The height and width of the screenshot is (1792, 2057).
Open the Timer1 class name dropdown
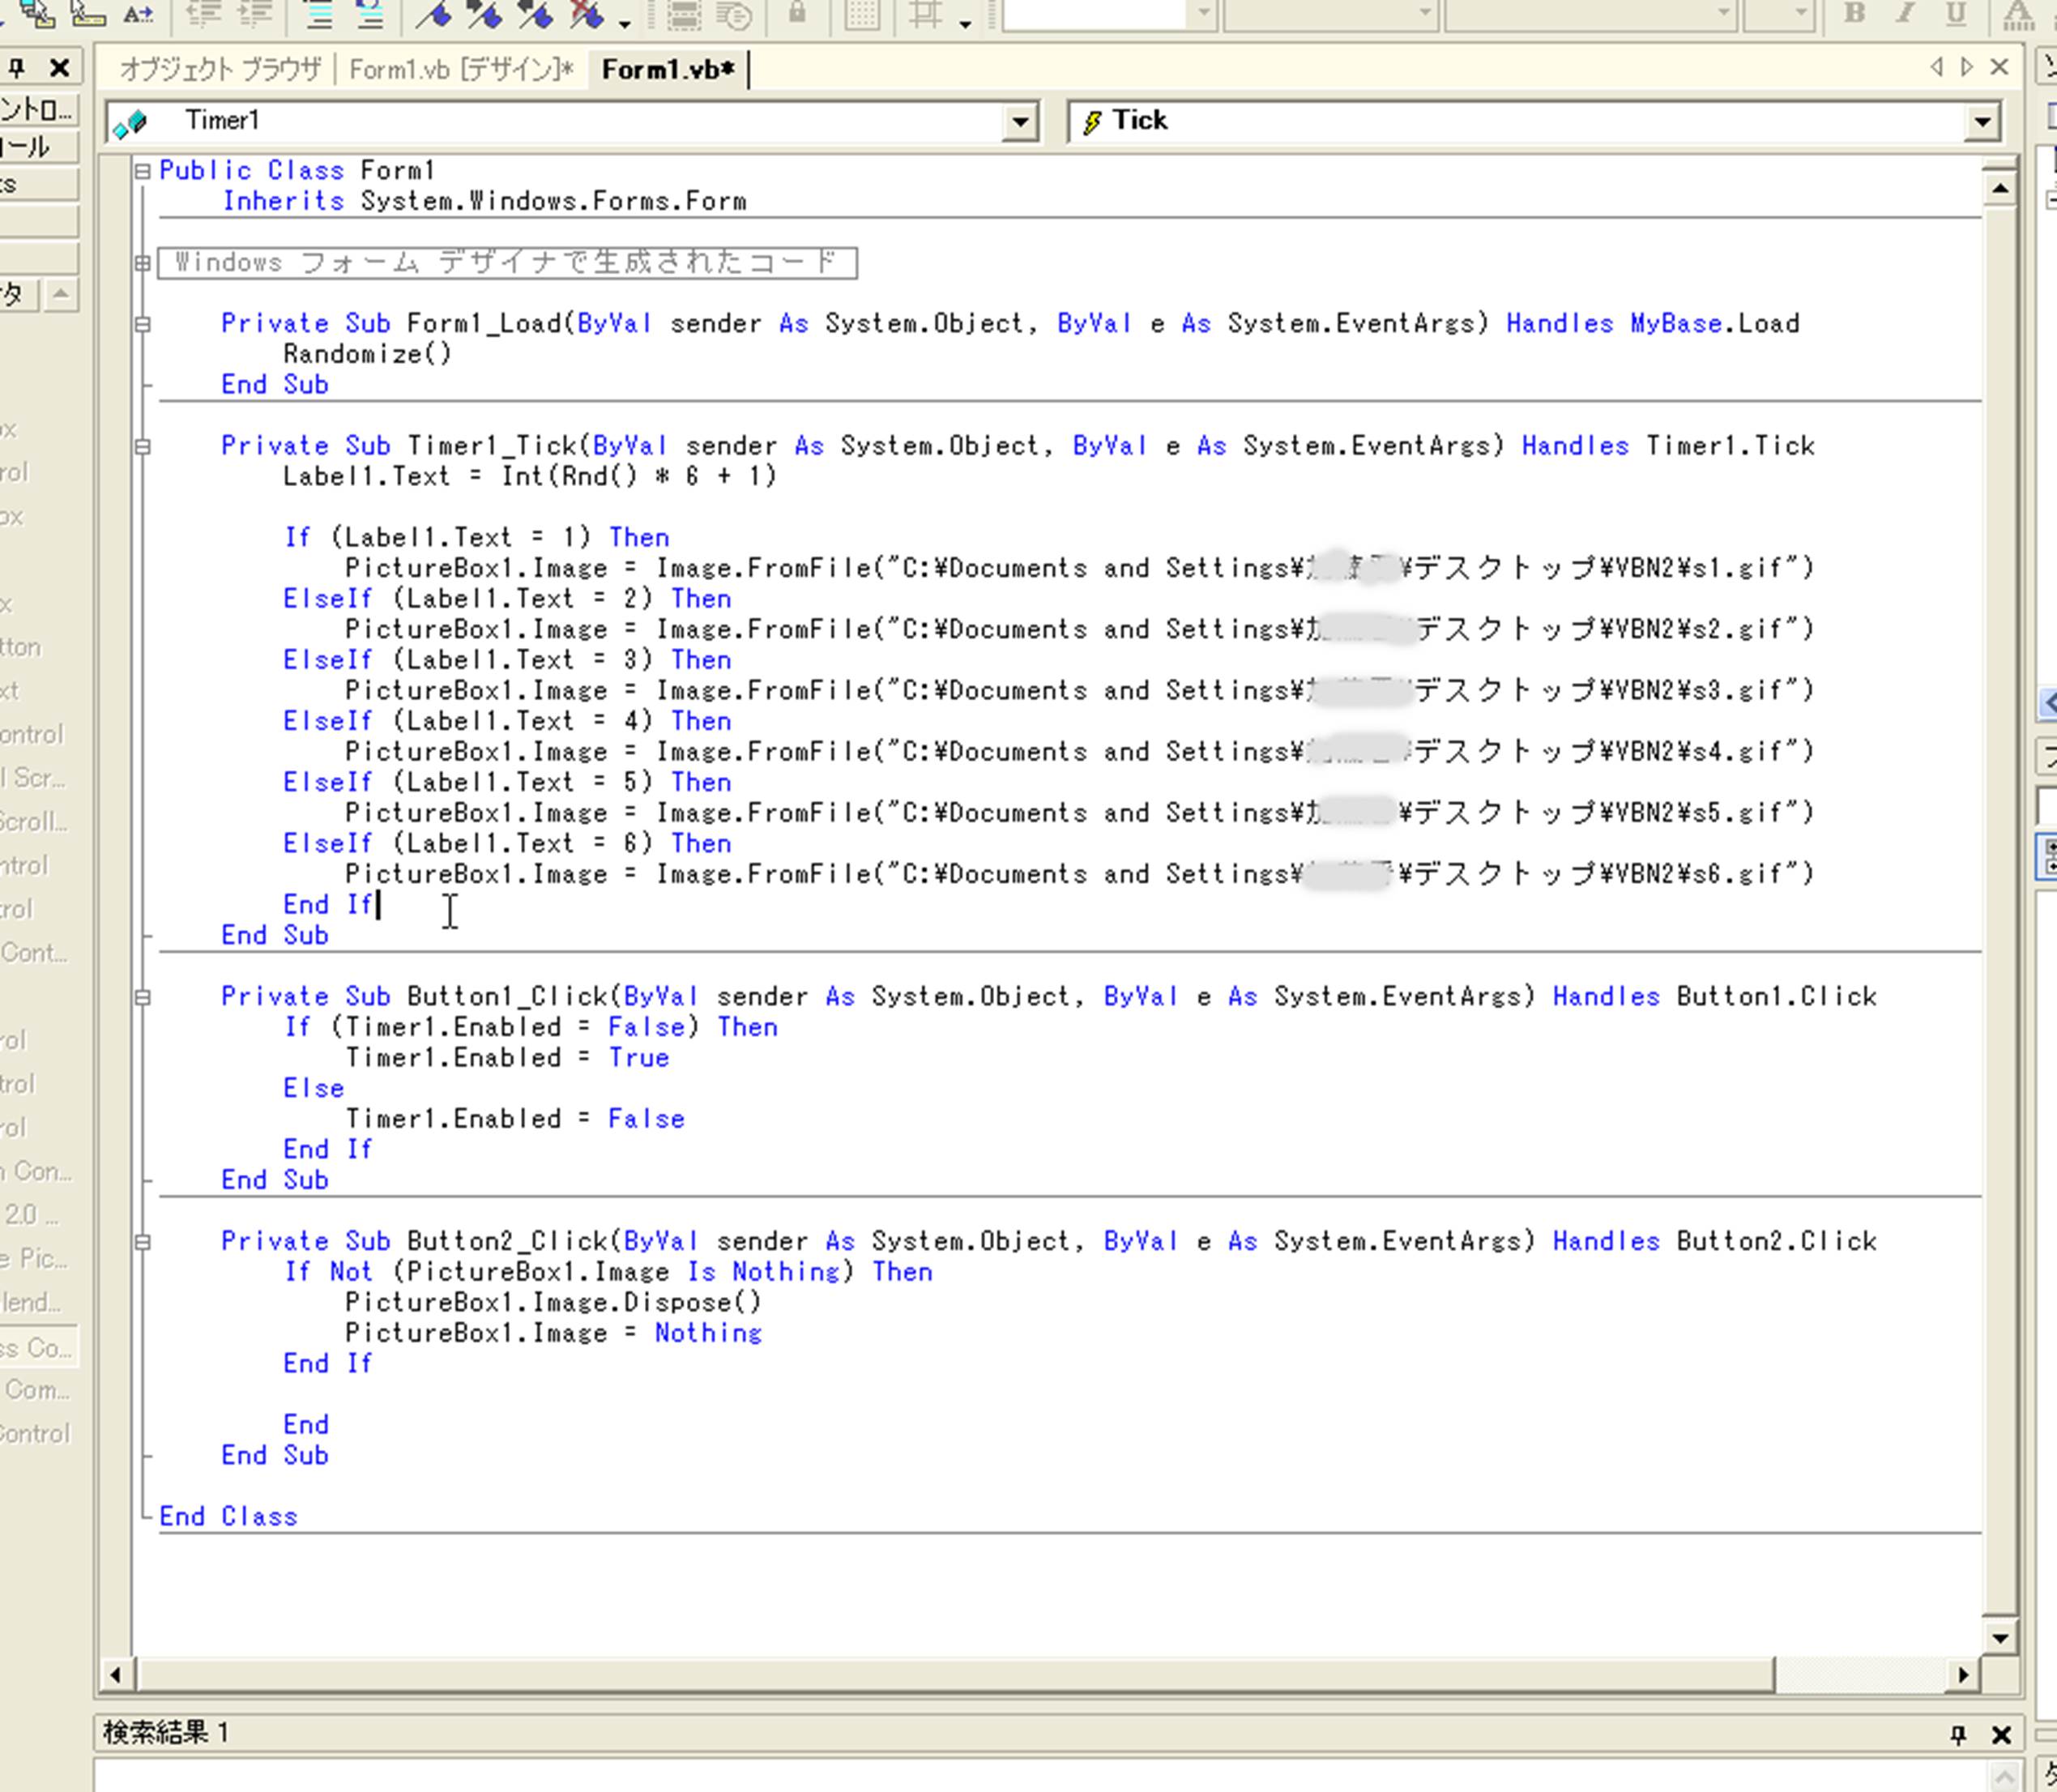(x=1019, y=122)
